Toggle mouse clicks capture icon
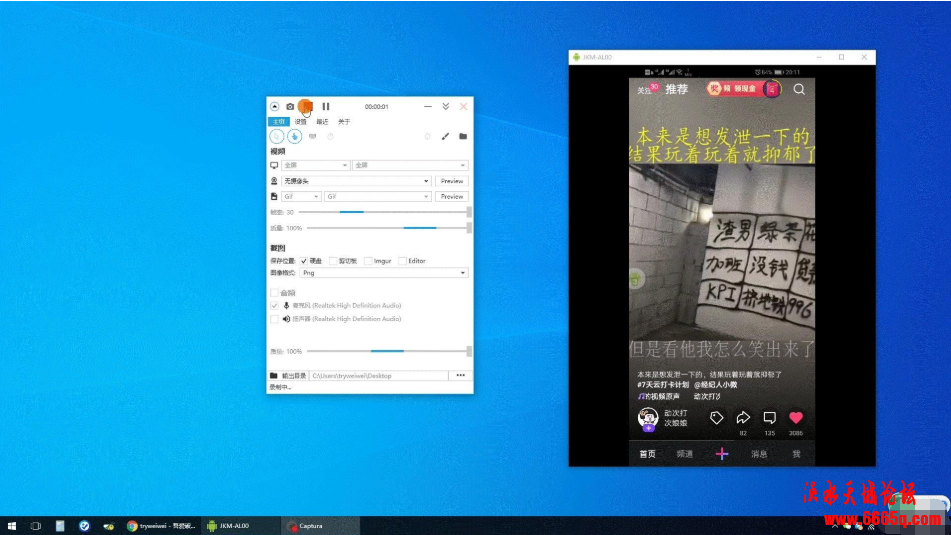Viewport: 951px width, 535px height. point(295,136)
